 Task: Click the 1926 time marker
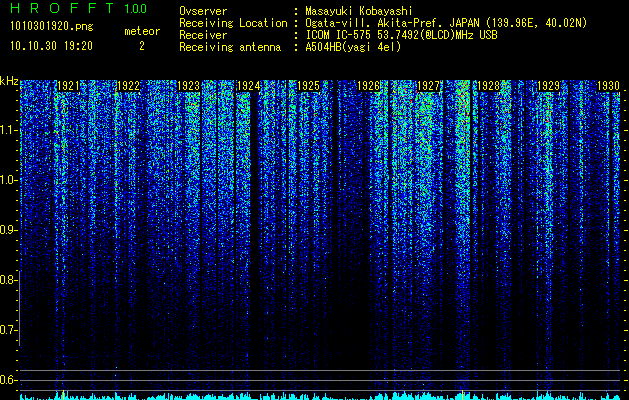coord(369,86)
